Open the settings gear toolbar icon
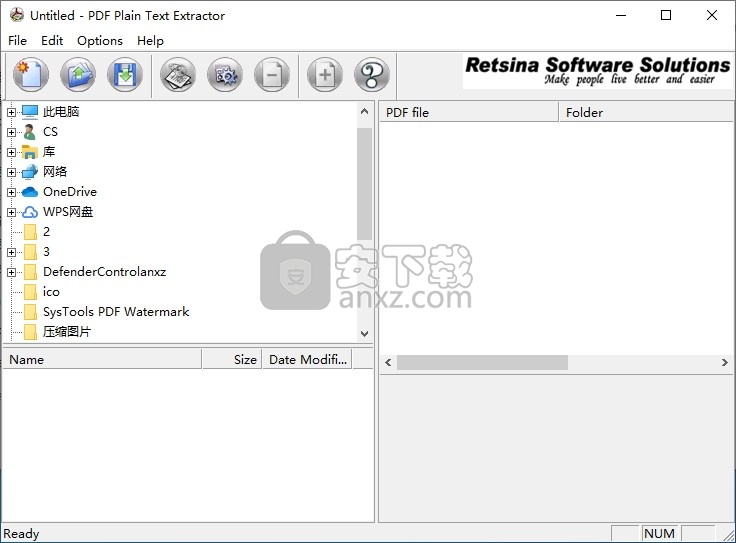Viewport: 736px width, 543px height. [x=225, y=75]
